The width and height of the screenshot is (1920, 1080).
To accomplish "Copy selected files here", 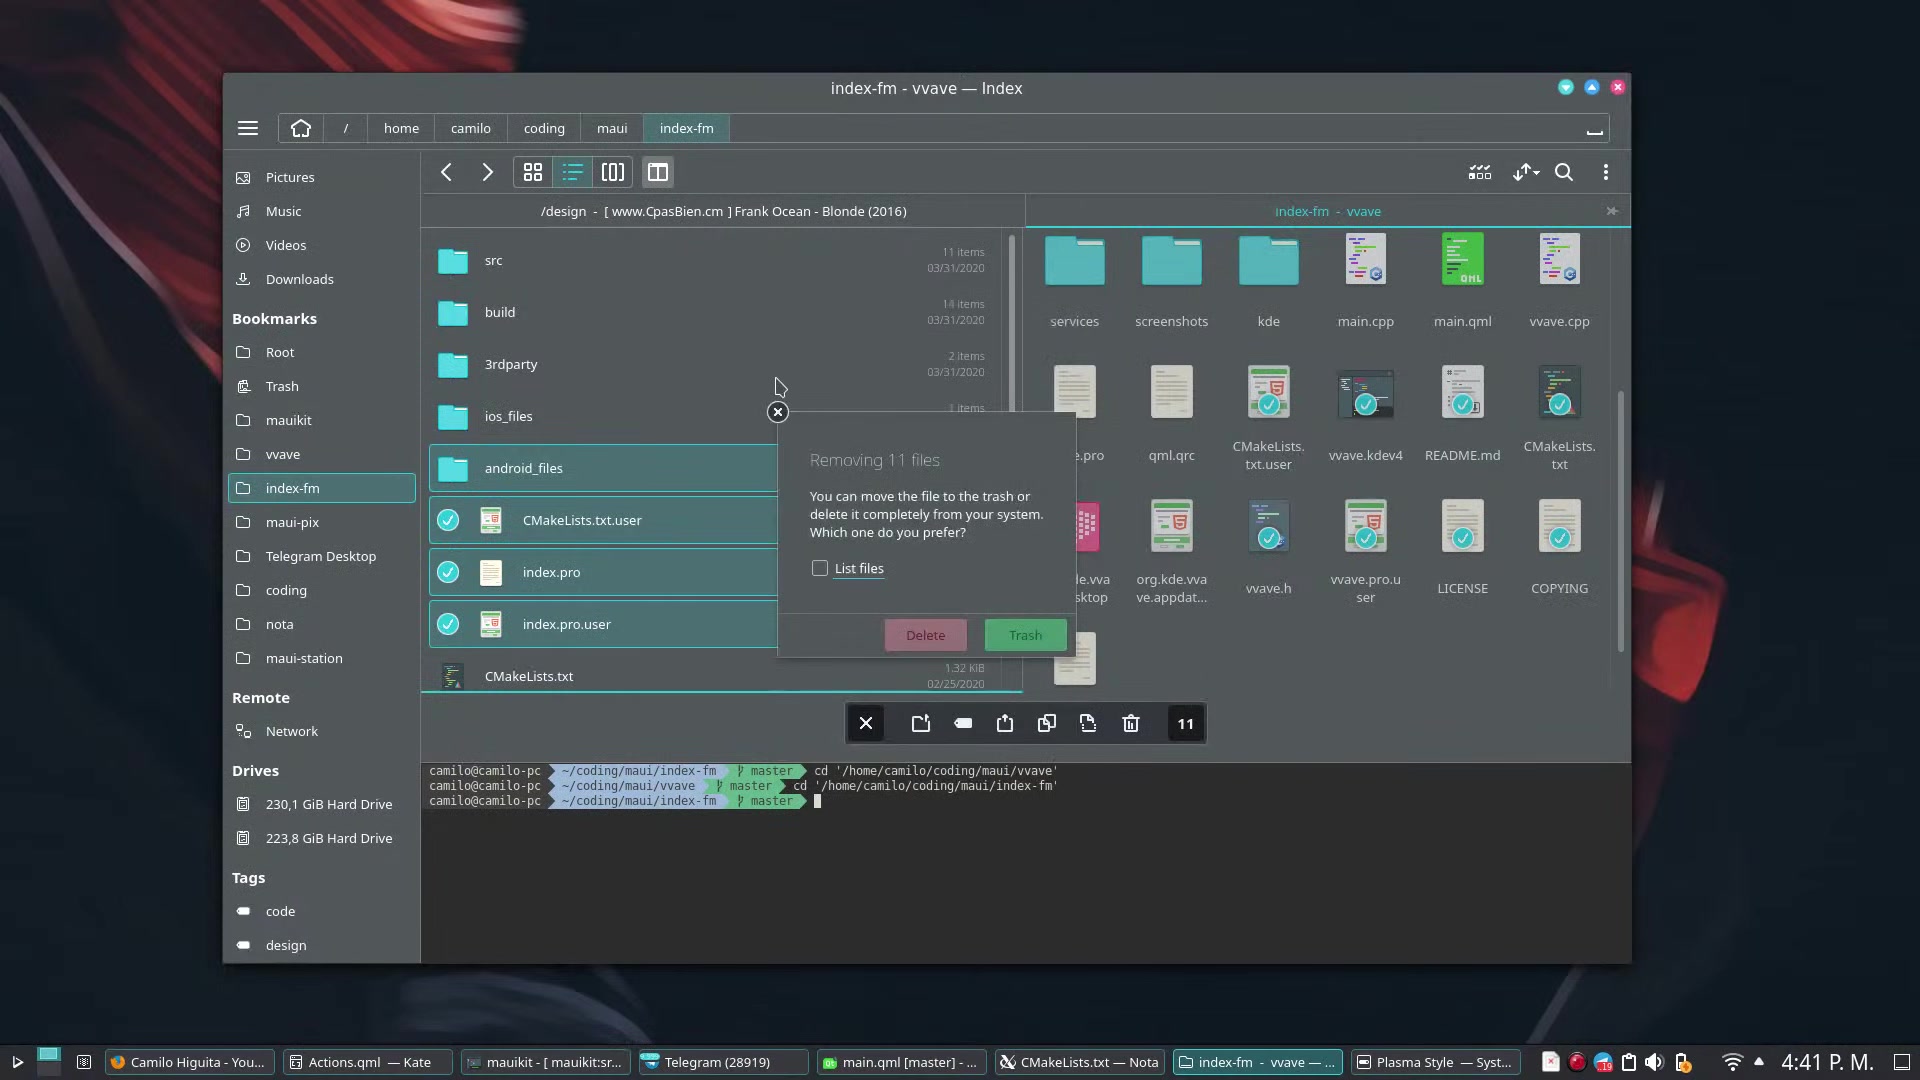I will pyautogui.click(x=1047, y=723).
